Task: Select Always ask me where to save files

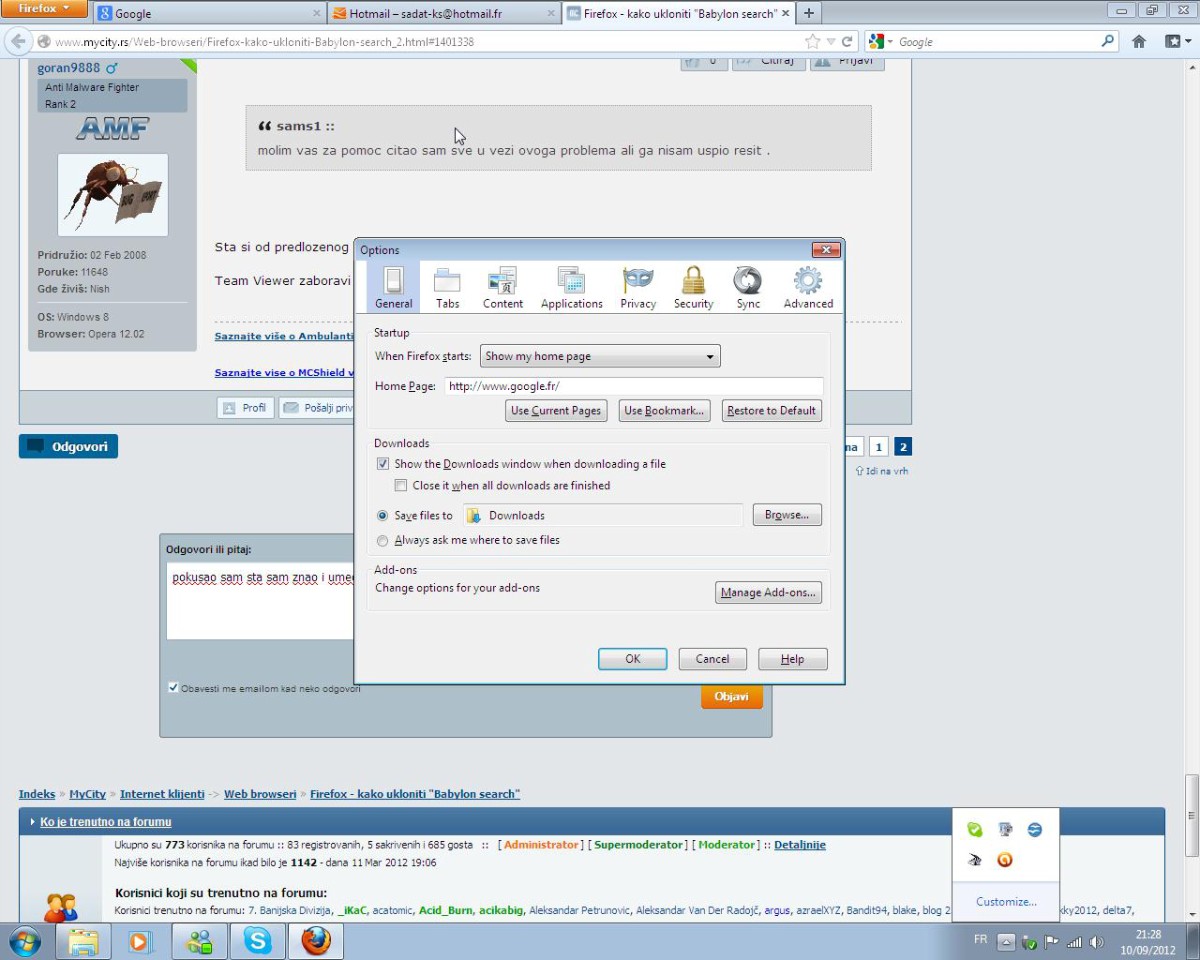Action: pos(383,540)
